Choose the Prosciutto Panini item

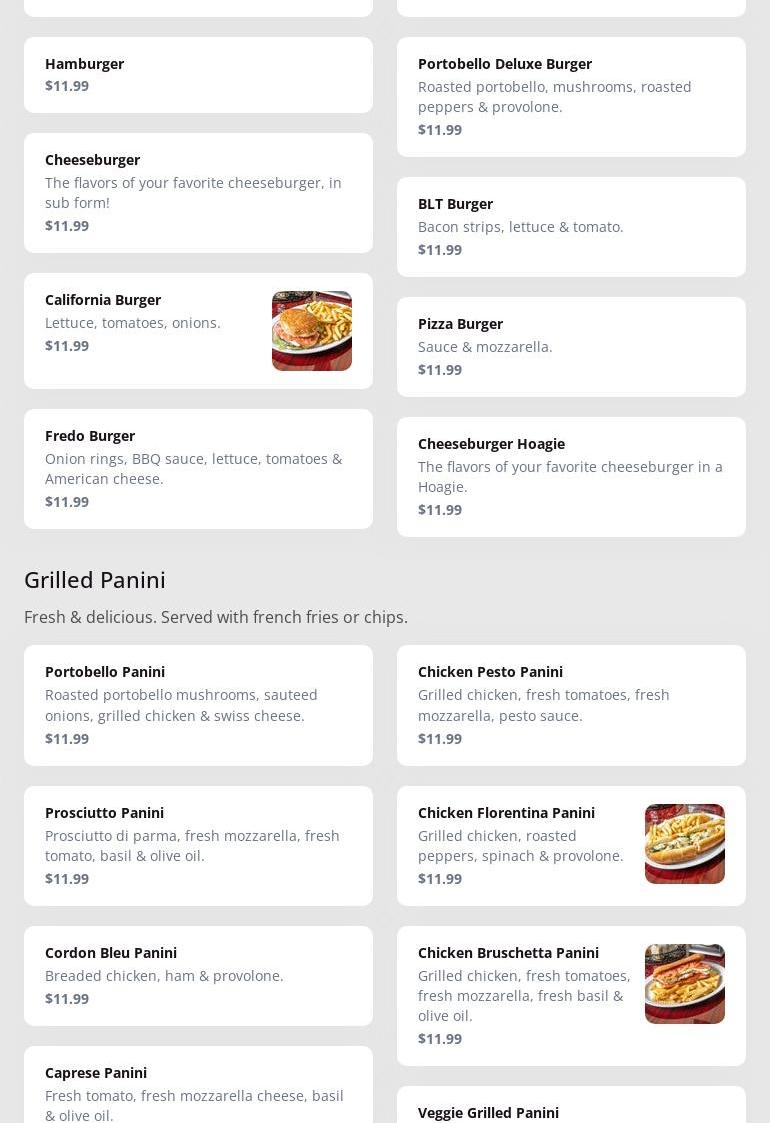[x=198, y=846]
